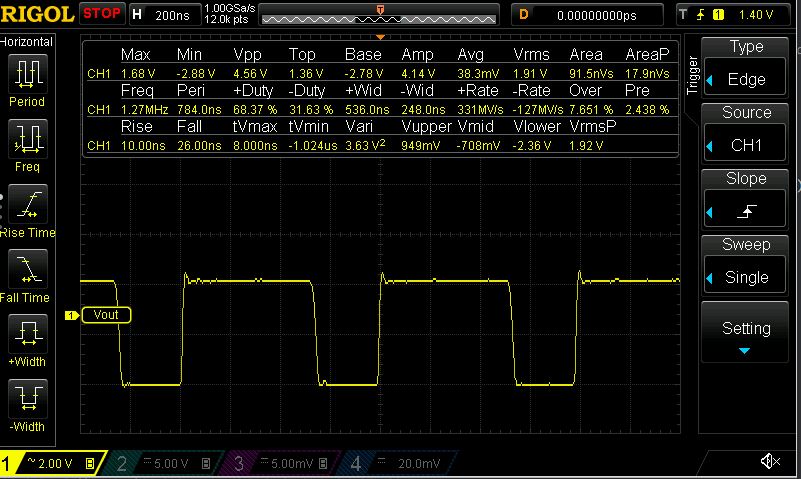
Task: Select channel 2 tab at 5.00 V
Action: 163,464
